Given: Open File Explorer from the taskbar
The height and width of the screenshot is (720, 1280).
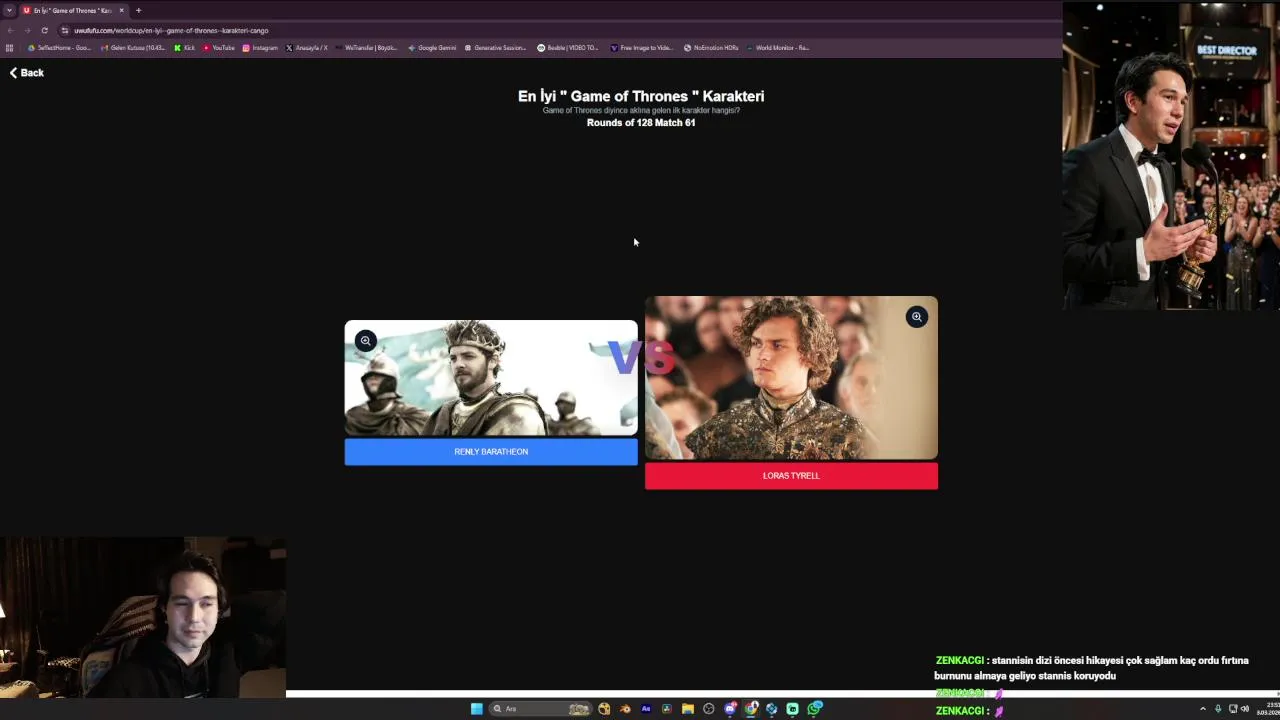Looking at the screenshot, I should tap(688, 709).
